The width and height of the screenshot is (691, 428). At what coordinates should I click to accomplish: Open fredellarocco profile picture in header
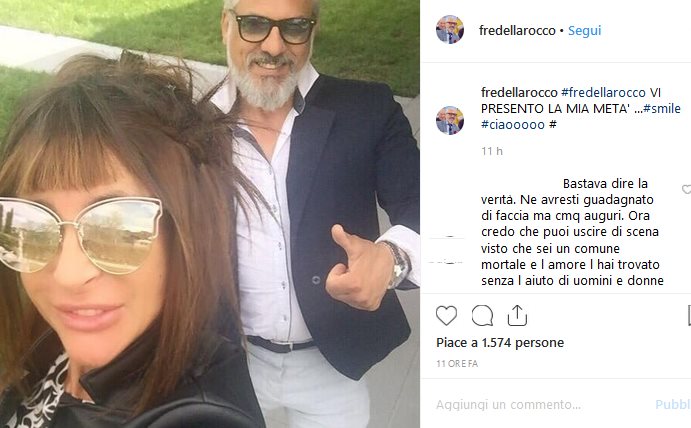pyautogui.click(x=450, y=30)
